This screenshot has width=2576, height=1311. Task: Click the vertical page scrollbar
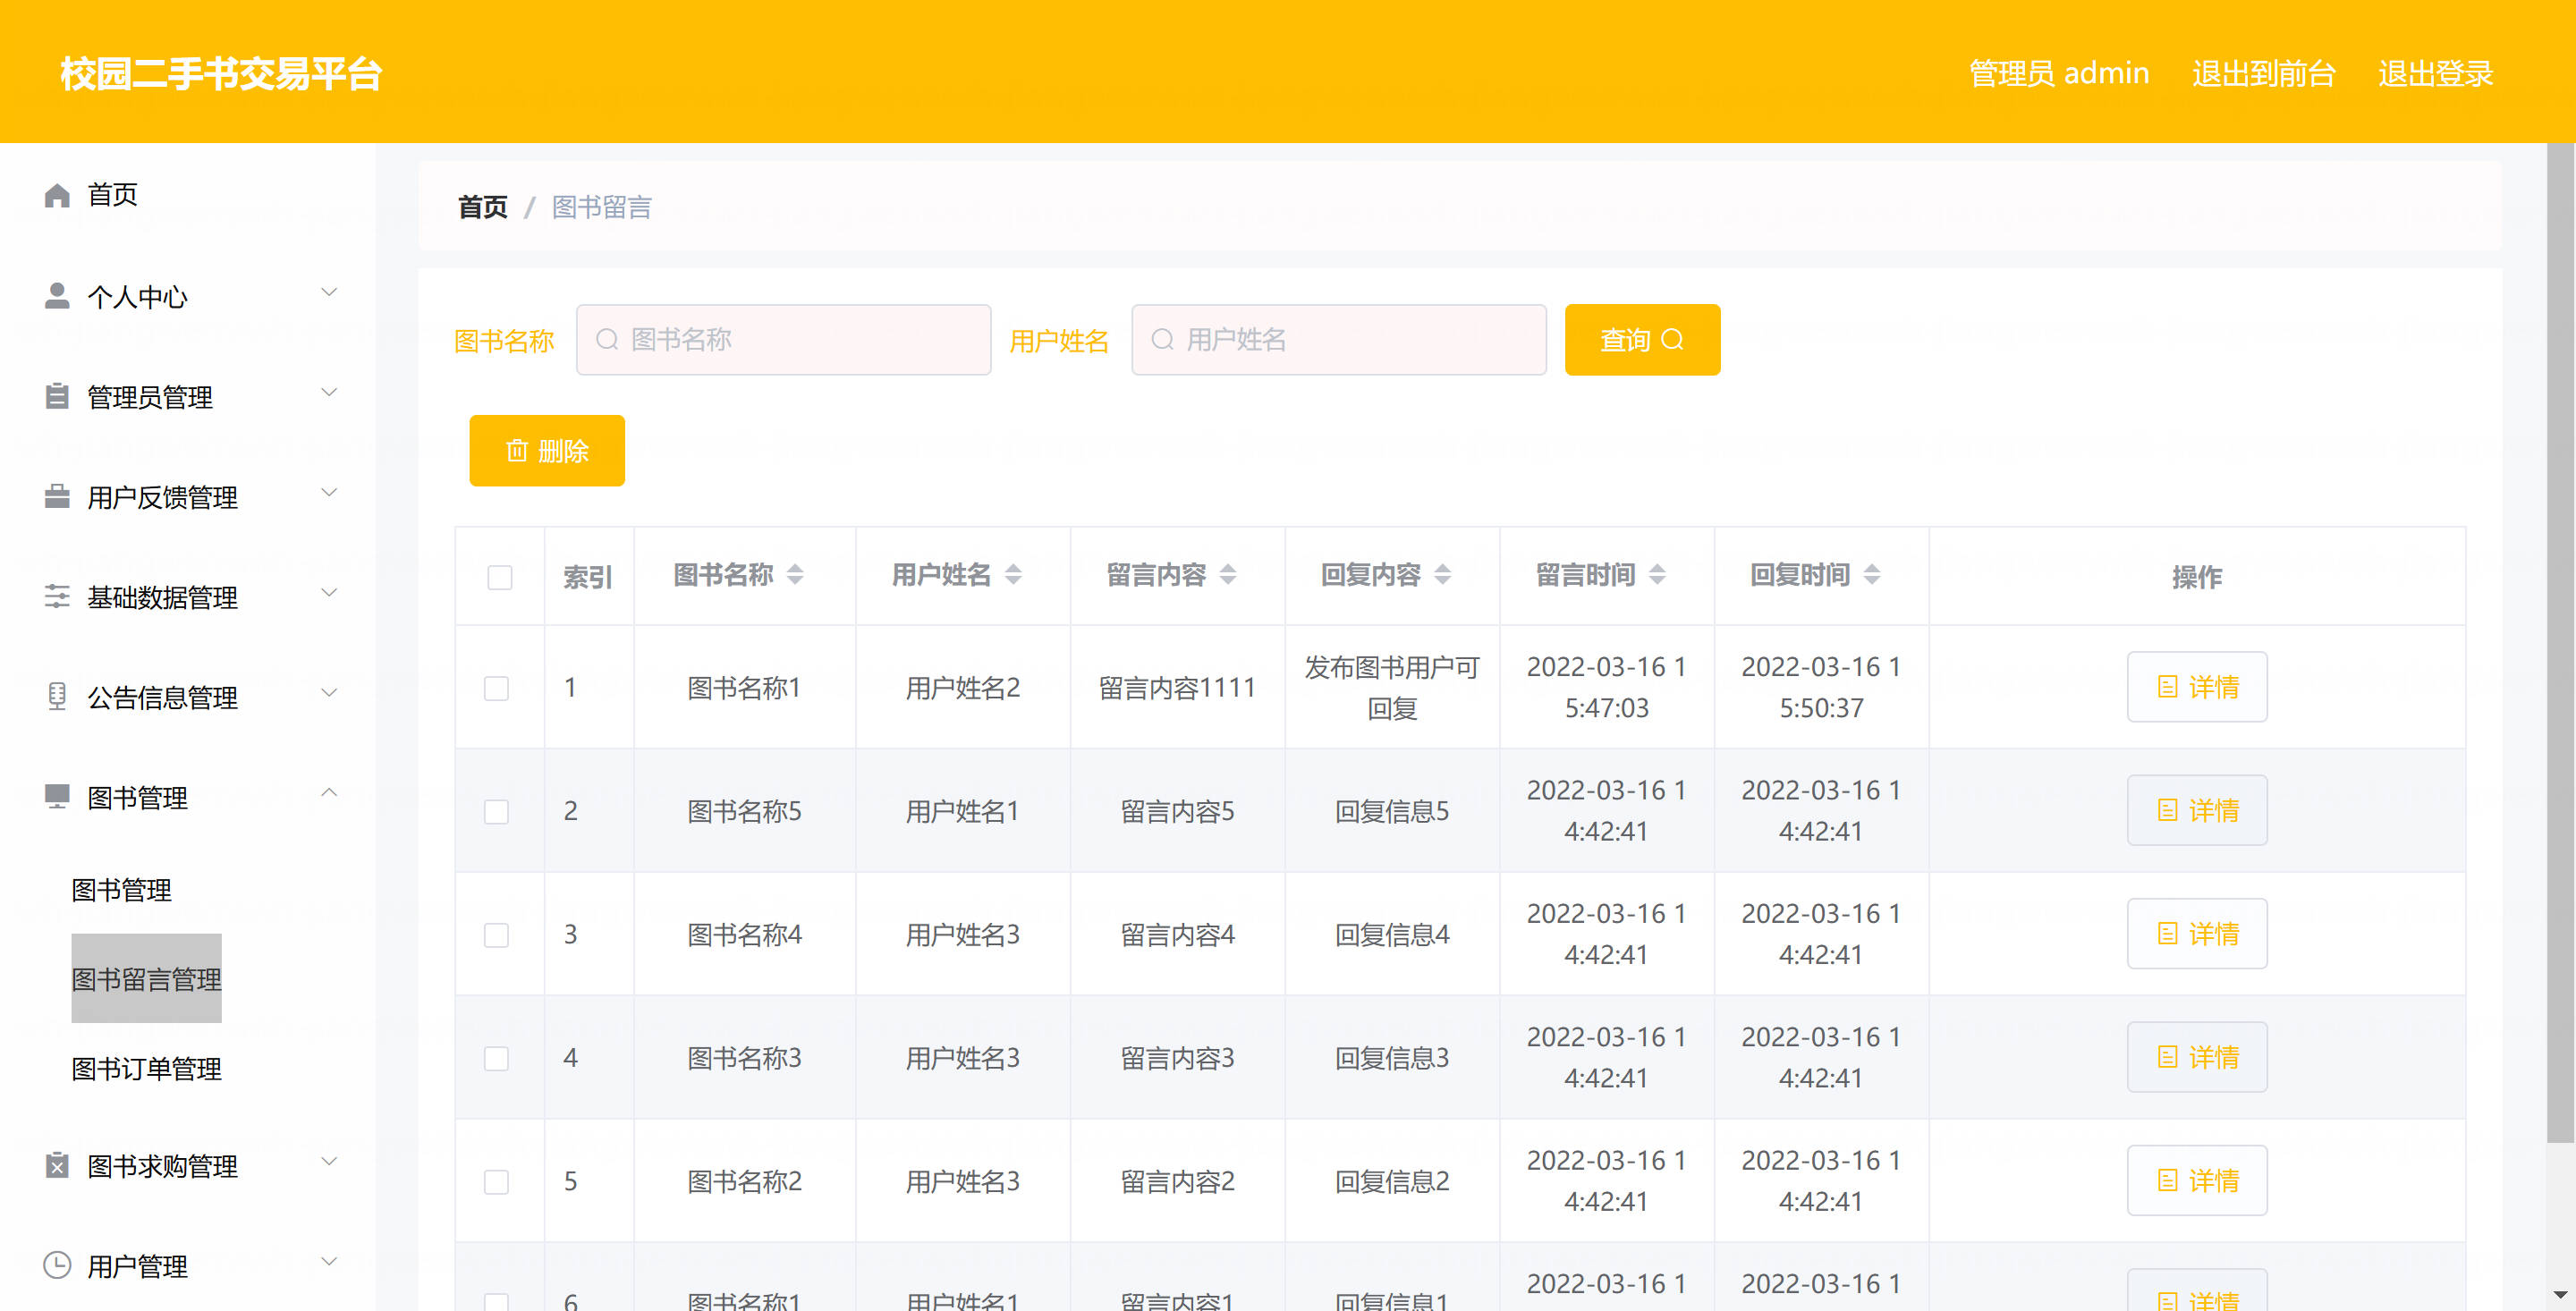pyautogui.click(x=2560, y=645)
